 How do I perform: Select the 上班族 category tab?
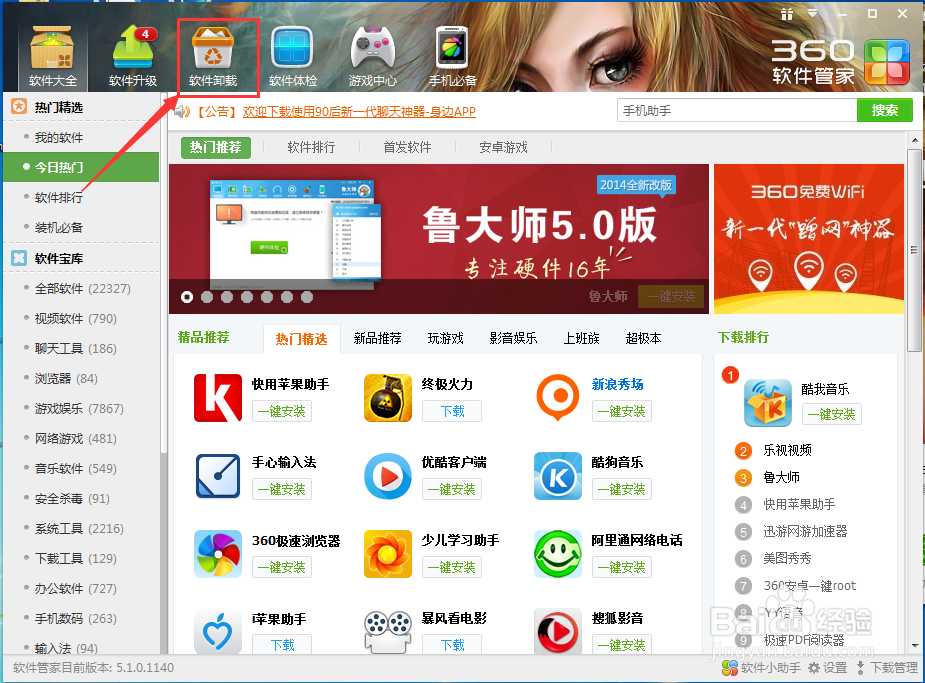[582, 339]
